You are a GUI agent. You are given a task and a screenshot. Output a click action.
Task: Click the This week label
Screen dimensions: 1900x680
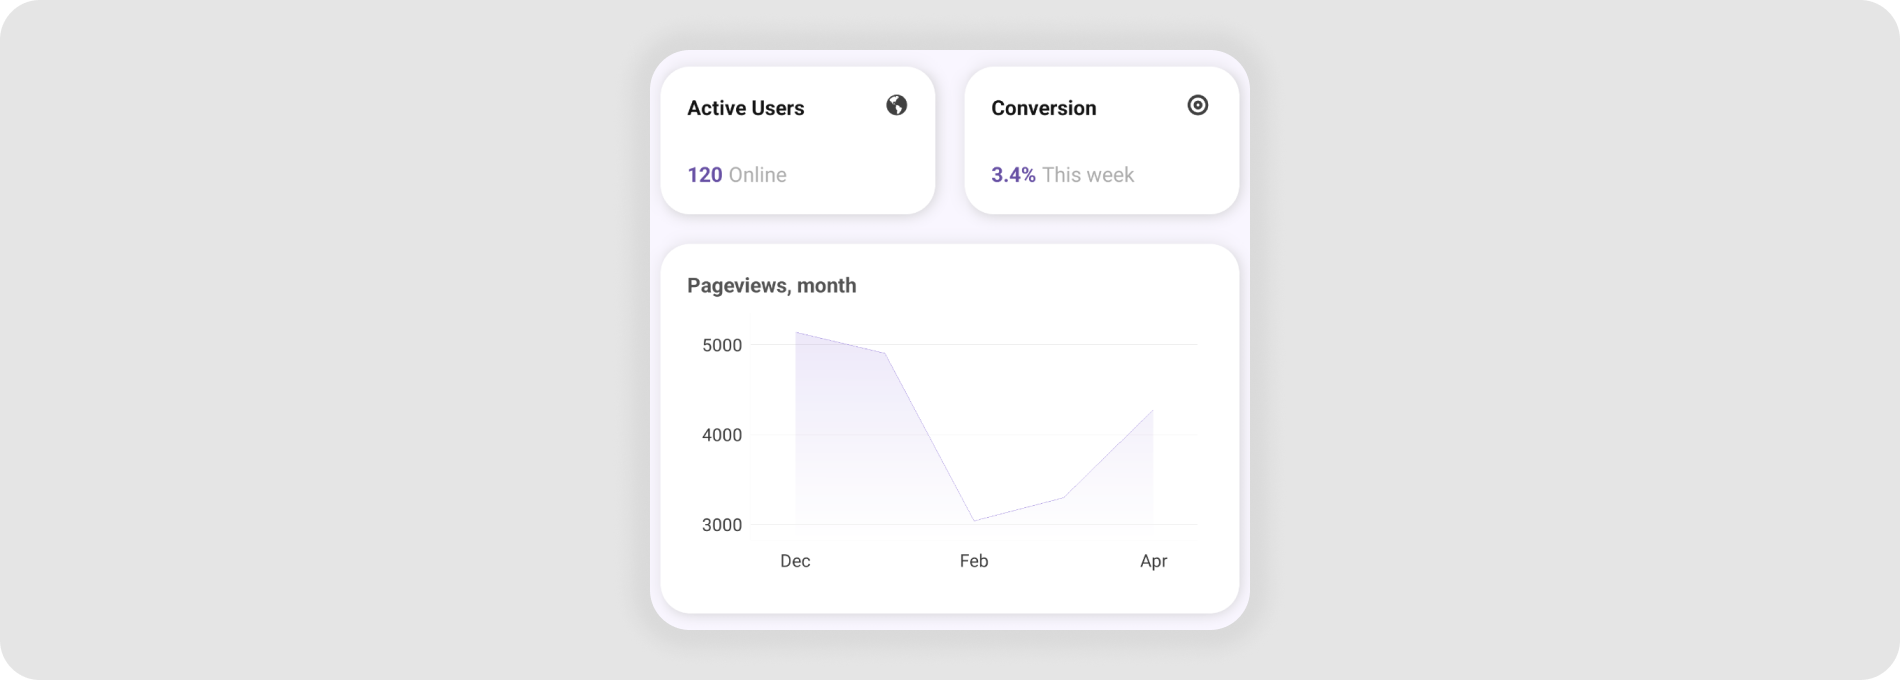1088,175
